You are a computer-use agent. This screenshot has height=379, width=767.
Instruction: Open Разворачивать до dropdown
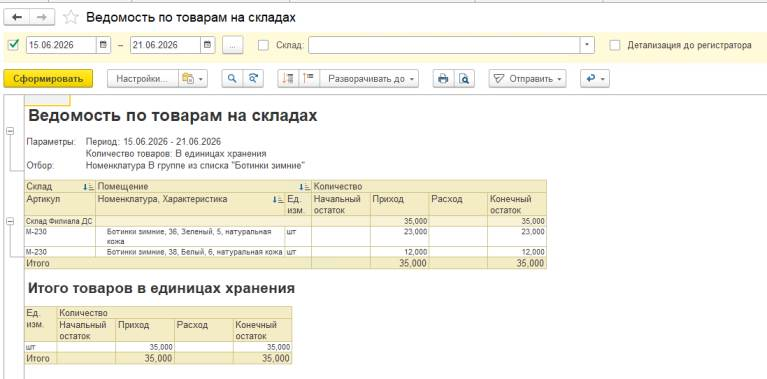(x=369, y=79)
